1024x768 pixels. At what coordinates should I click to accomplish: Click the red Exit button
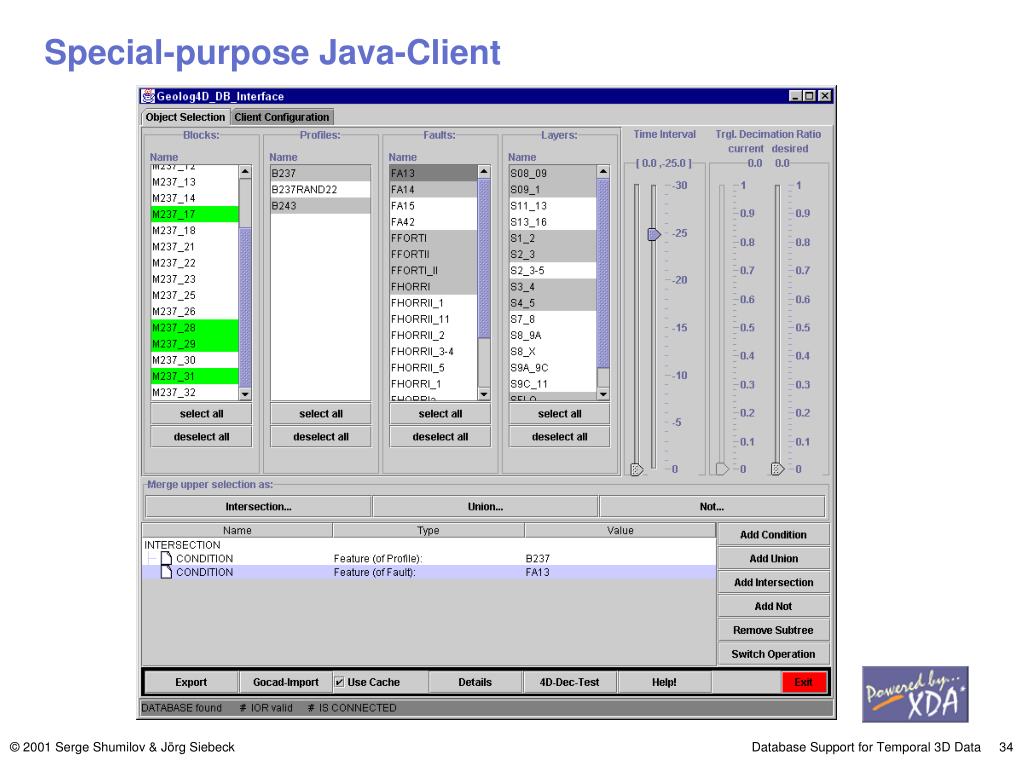(803, 682)
